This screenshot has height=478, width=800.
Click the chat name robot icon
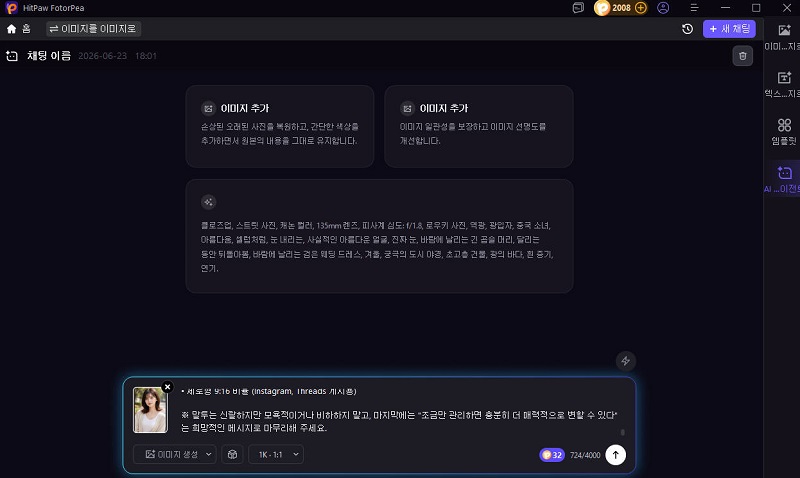pos(12,56)
